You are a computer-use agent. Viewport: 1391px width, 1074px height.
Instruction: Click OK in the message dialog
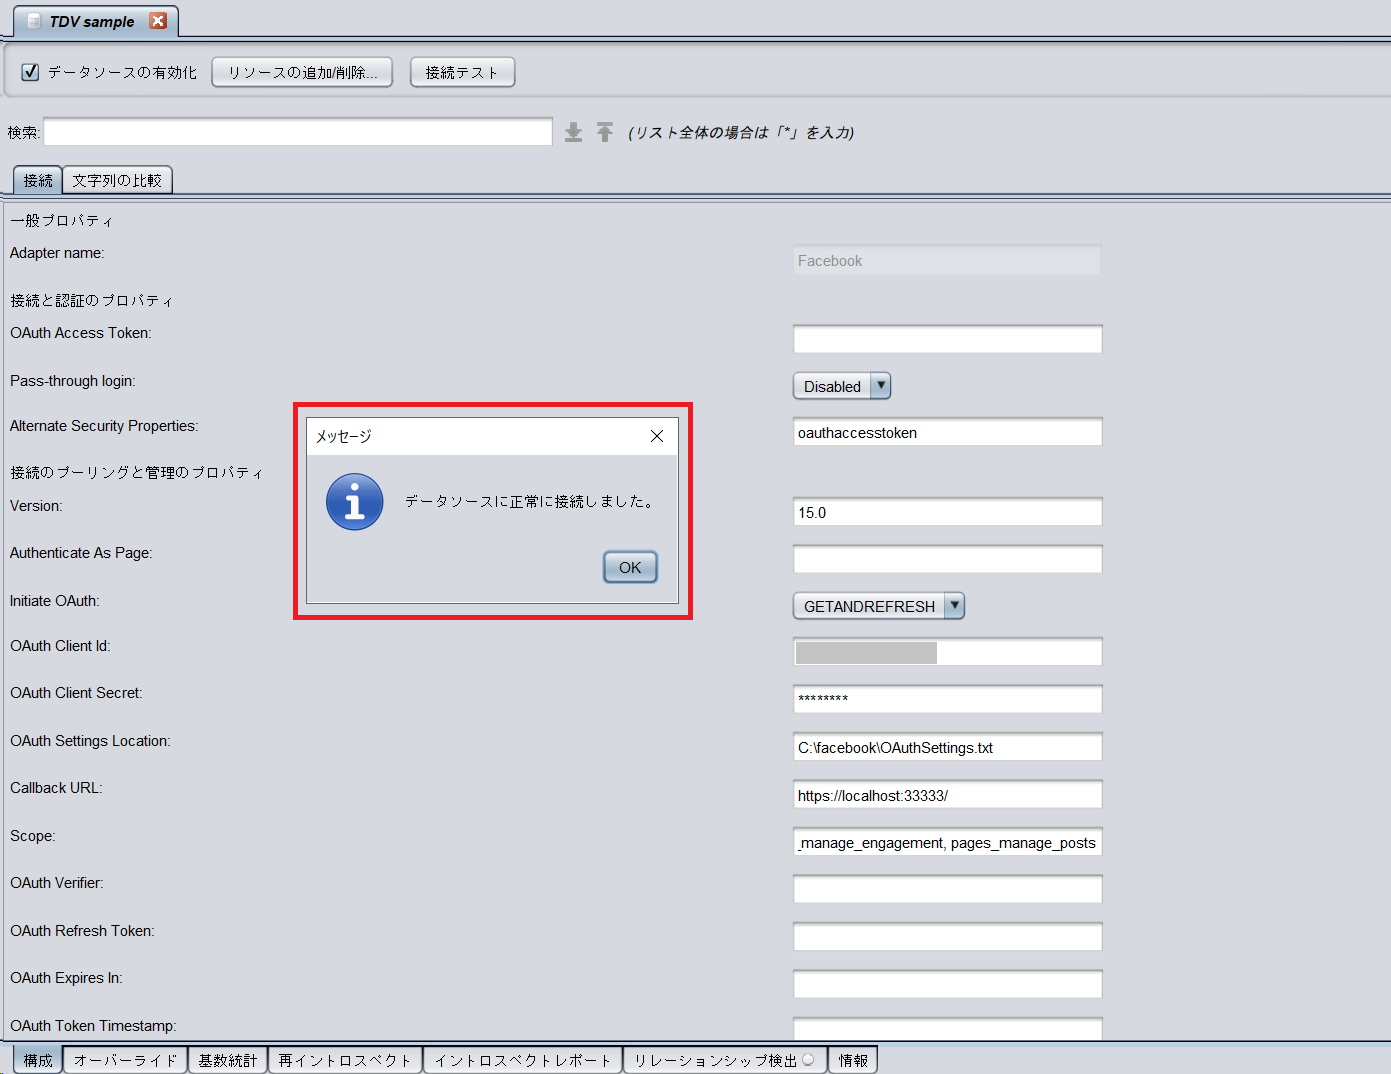[x=630, y=567]
